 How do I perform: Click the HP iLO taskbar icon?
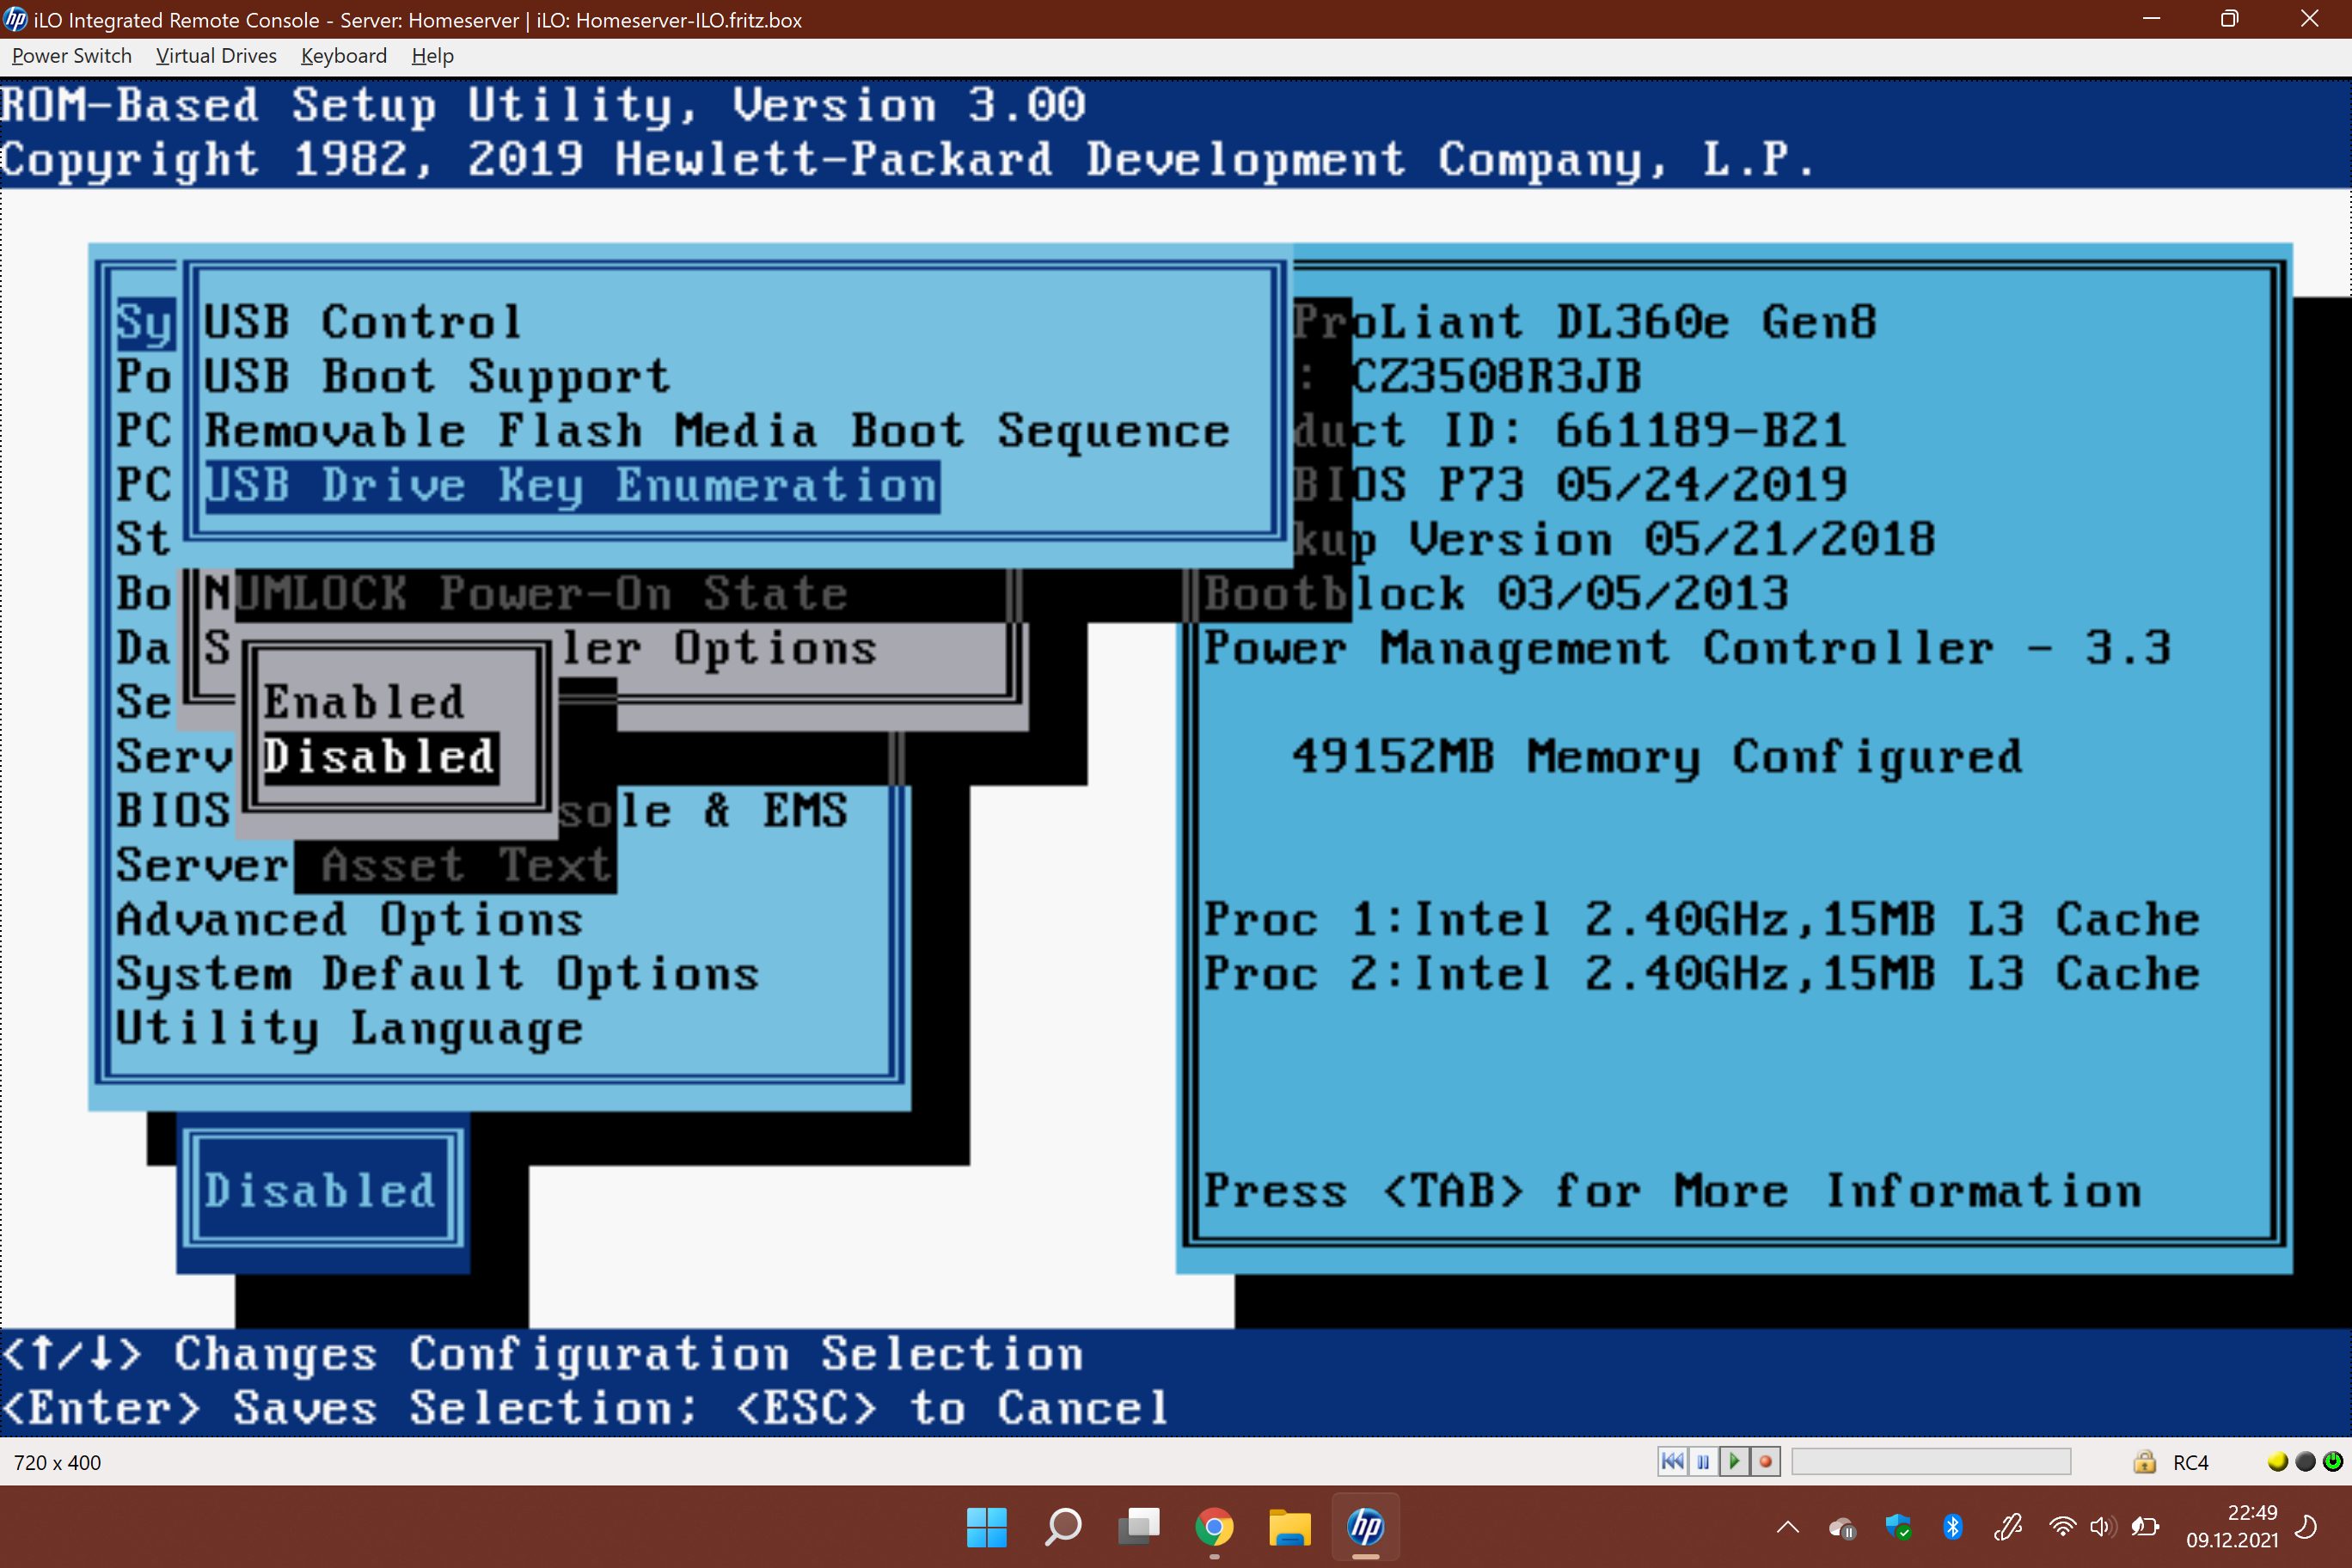[1365, 1527]
